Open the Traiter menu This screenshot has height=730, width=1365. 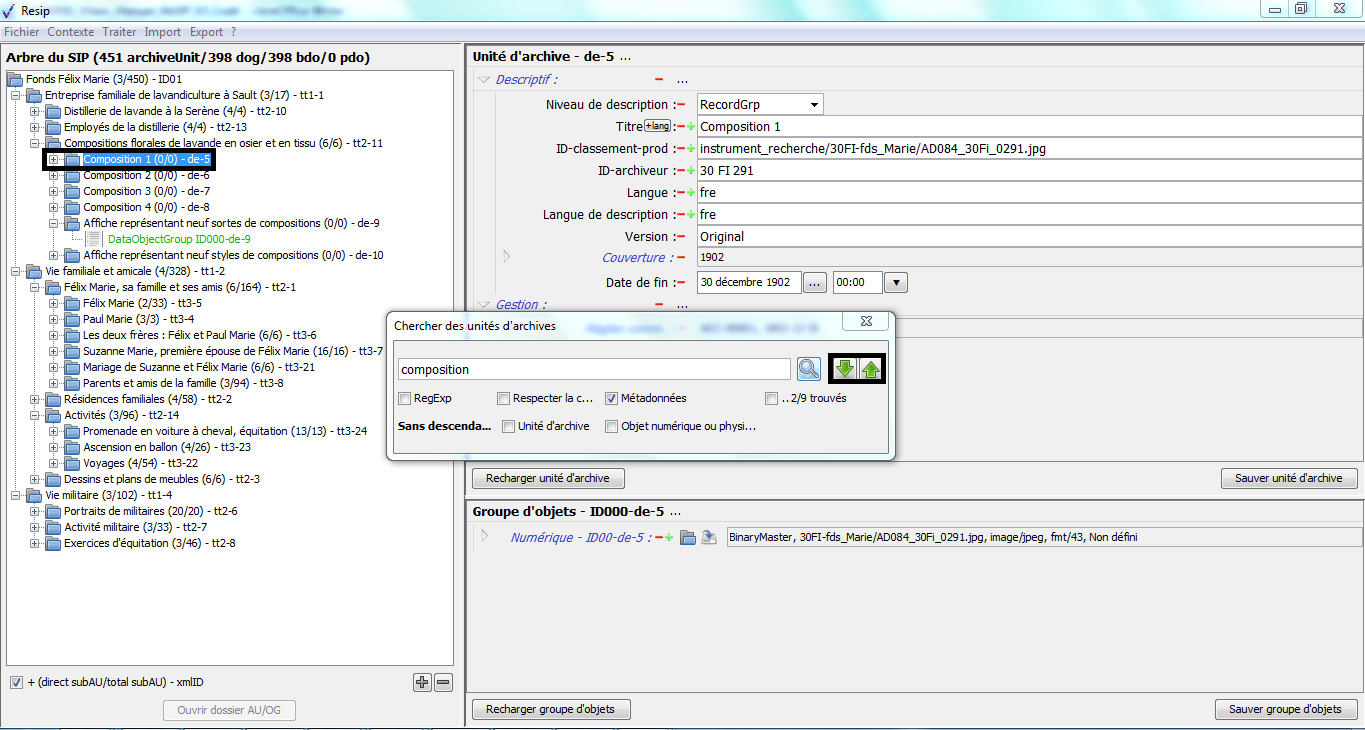[119, 32]
